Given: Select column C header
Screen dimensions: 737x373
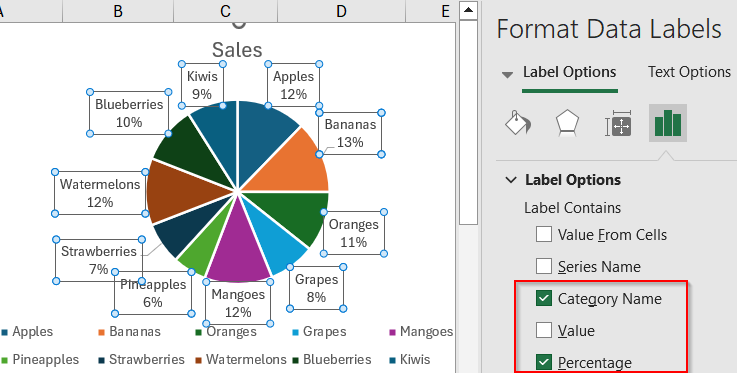Looking at the screenshot, I should (226, 11).
